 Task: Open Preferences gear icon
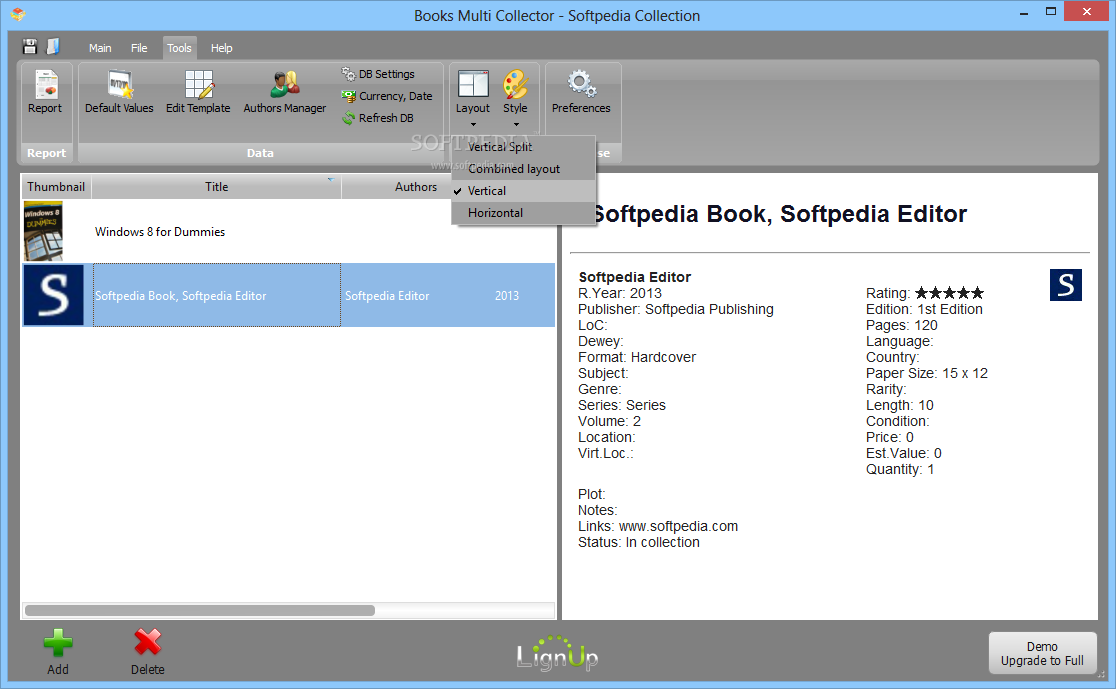click(581, 83)
